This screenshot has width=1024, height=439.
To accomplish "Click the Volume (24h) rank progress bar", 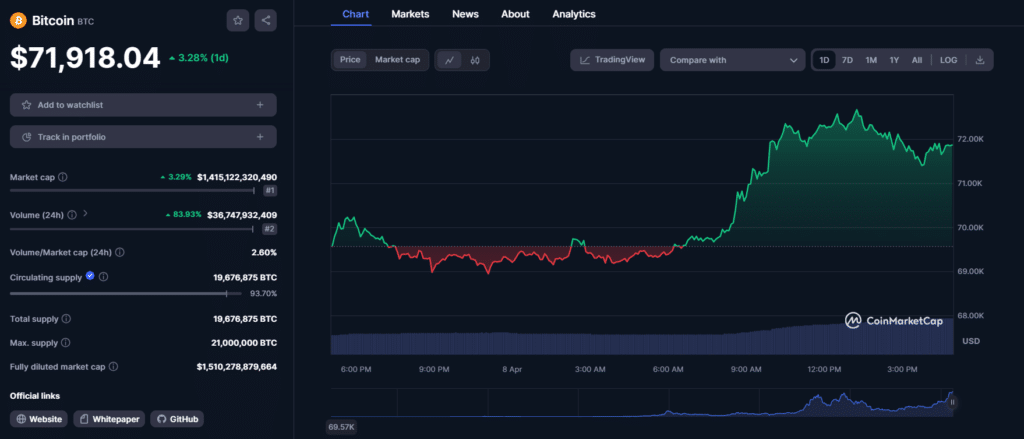I will (132, 229).
